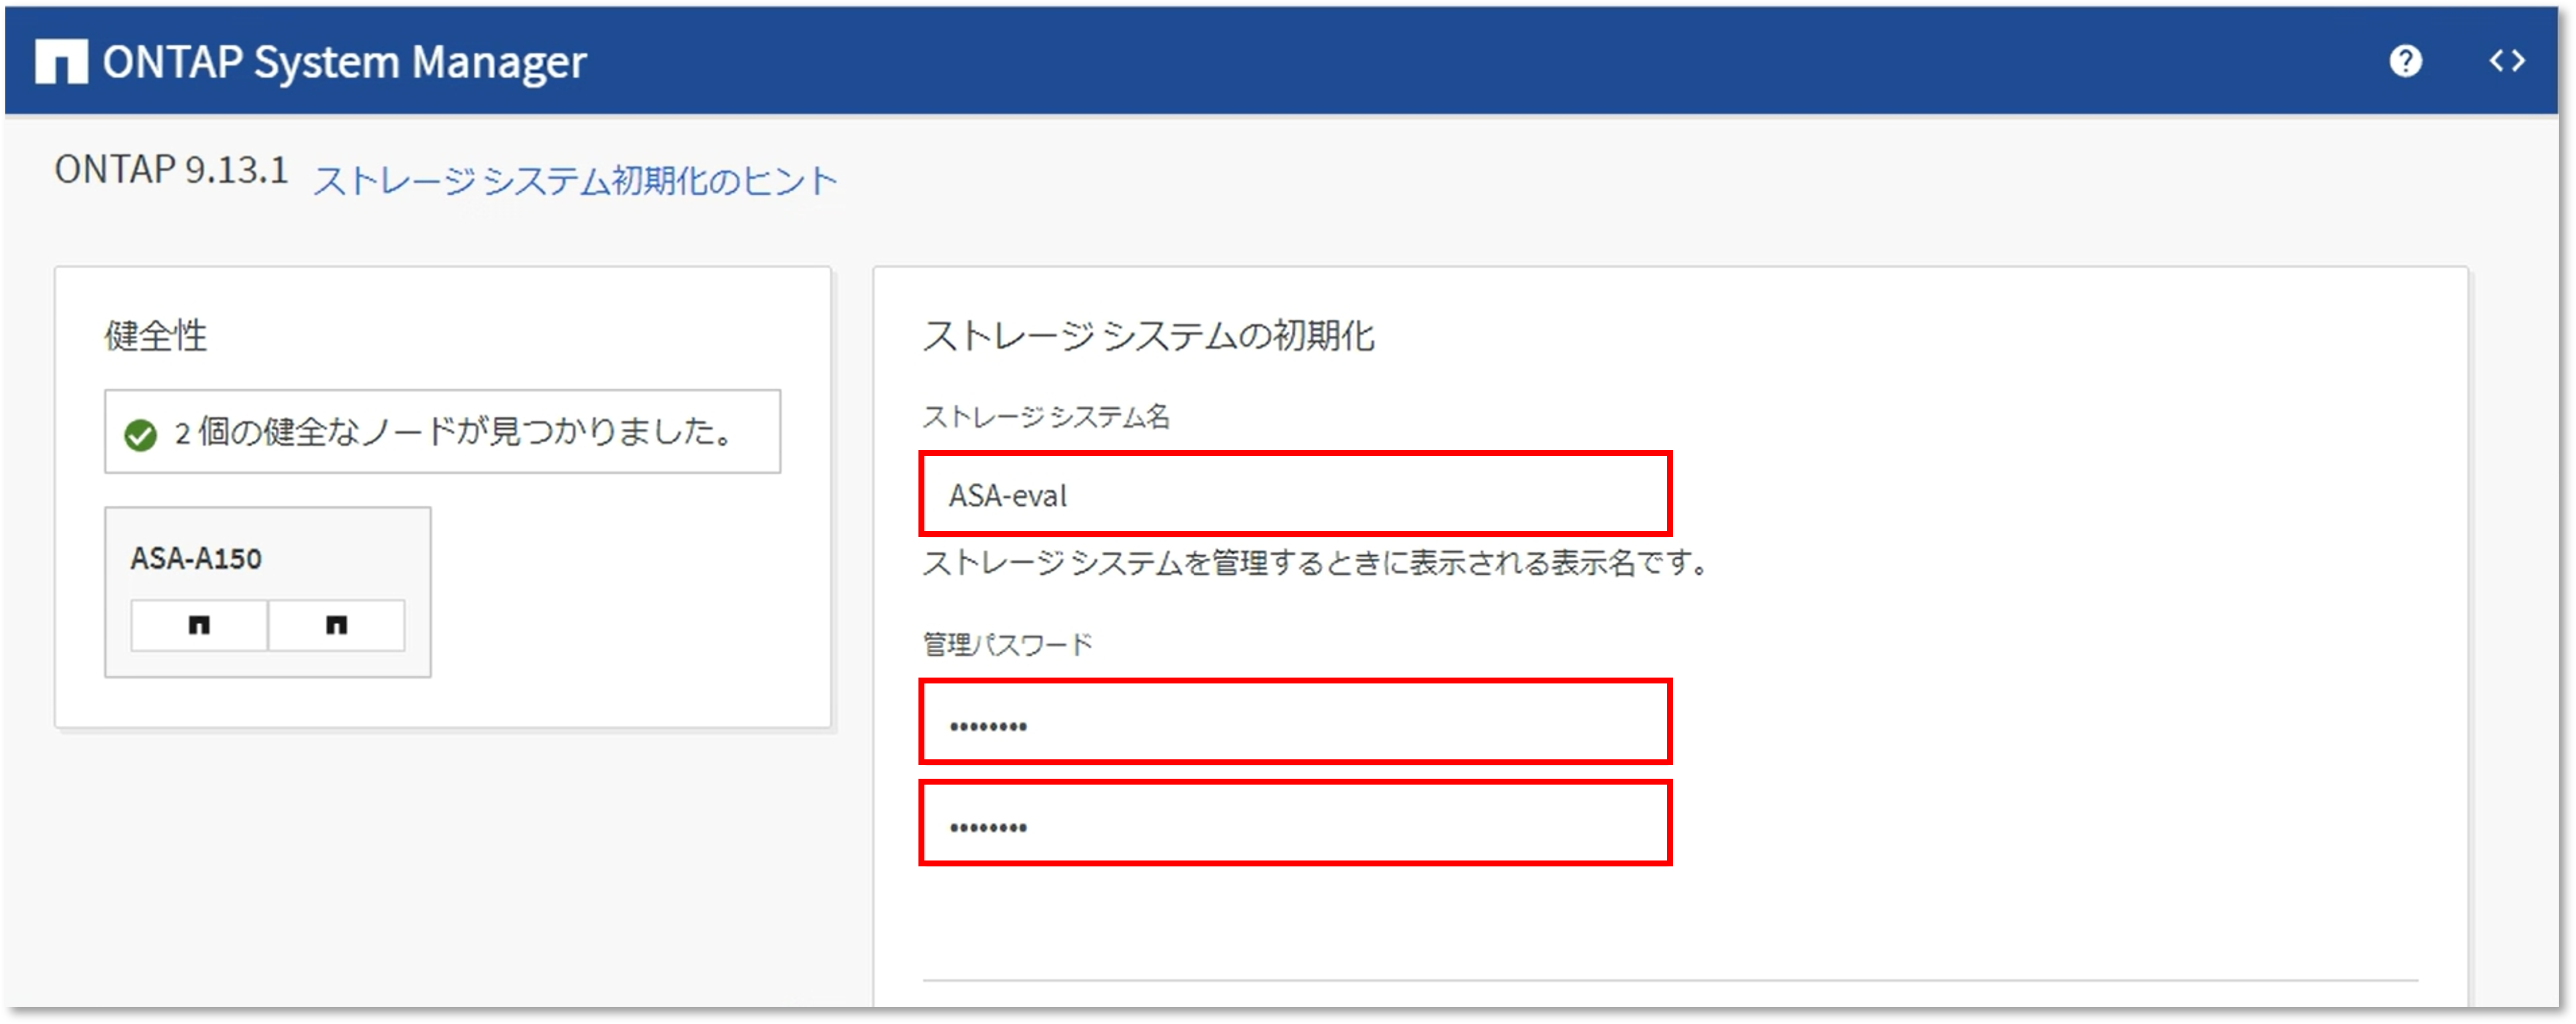
Task: Click the 2 個の健全なノードが見つかりました message
Action: pyautogui.click(x=455, y=432)
